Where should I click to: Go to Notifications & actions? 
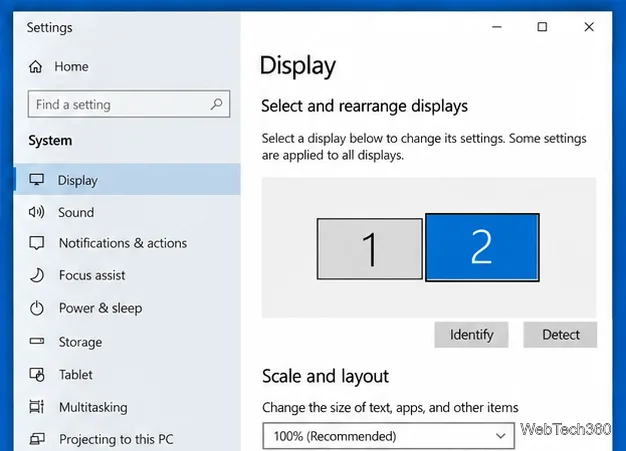tap(123, 243)
